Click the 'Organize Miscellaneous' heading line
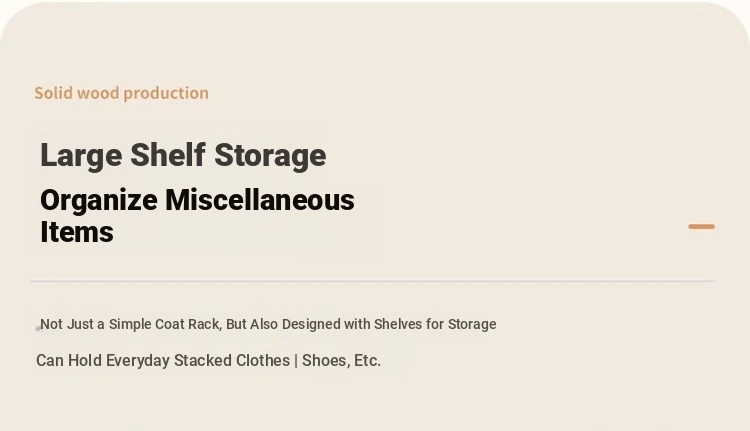750x431 pixels. [x=198, y=200]
